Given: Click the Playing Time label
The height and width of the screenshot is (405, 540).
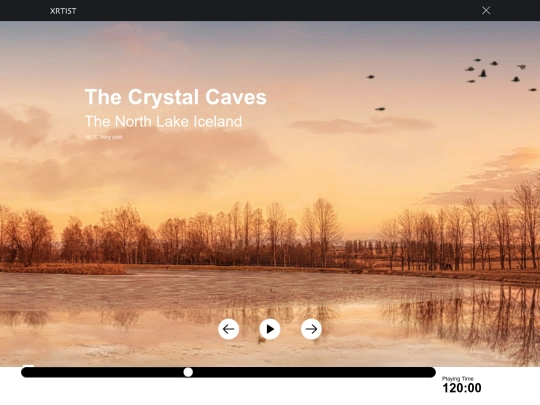Looking at the screenshot, I should 458,378.
